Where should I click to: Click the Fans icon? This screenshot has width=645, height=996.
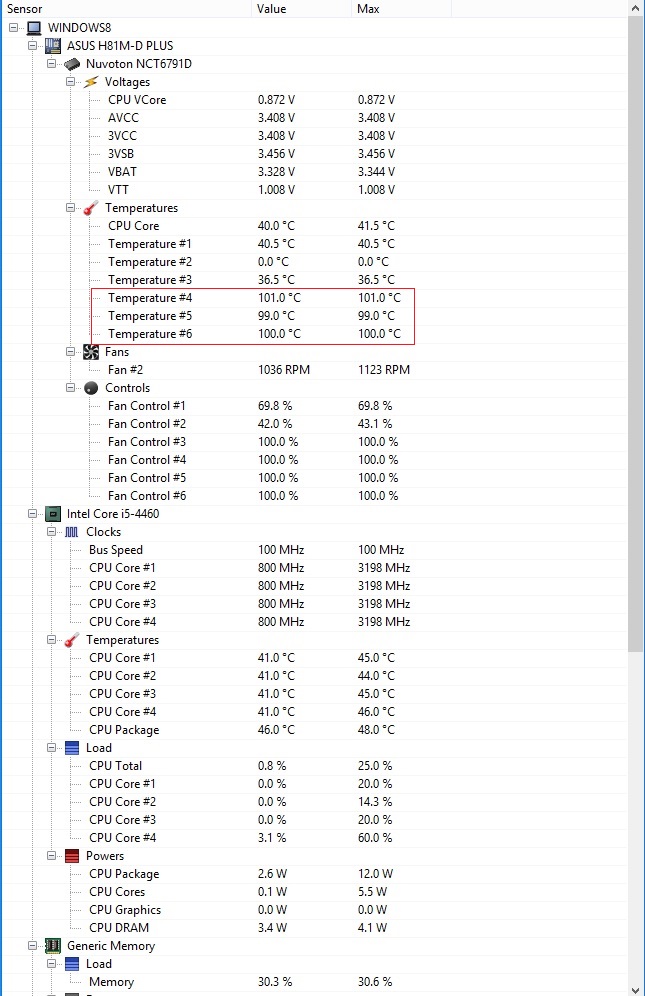pos(92,352)
